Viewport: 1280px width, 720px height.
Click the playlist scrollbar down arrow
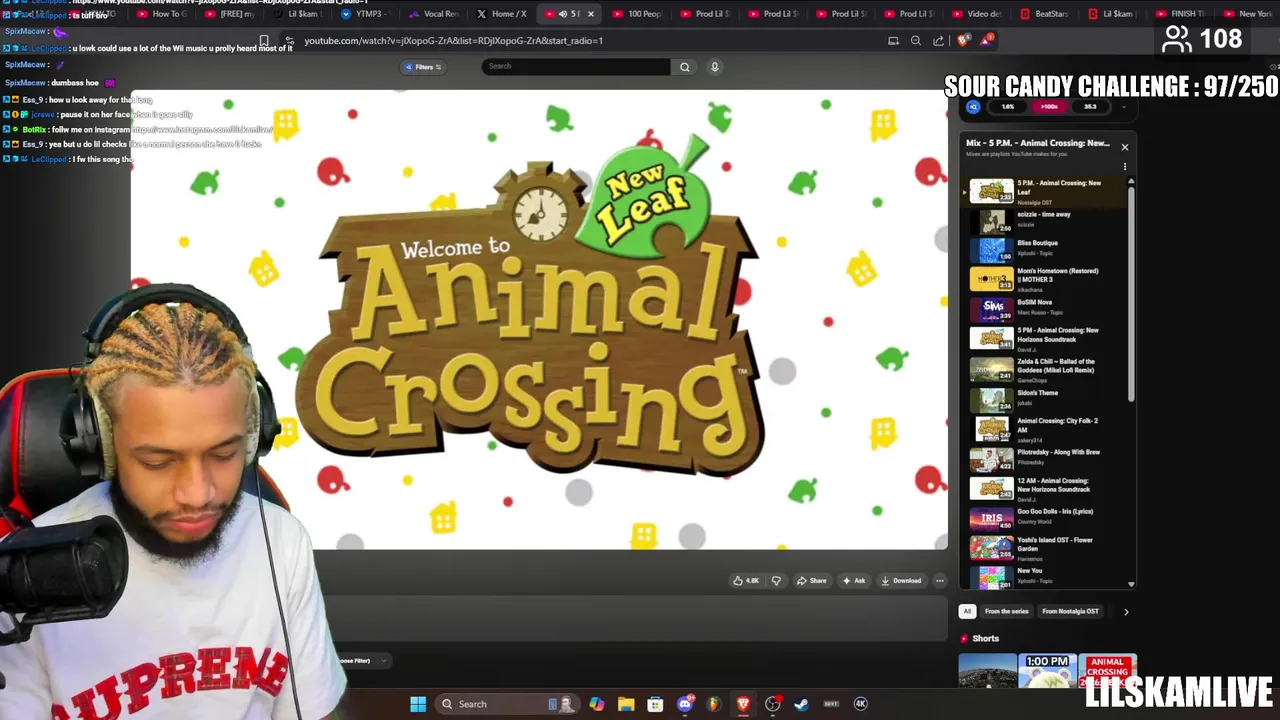point(1131,584)
